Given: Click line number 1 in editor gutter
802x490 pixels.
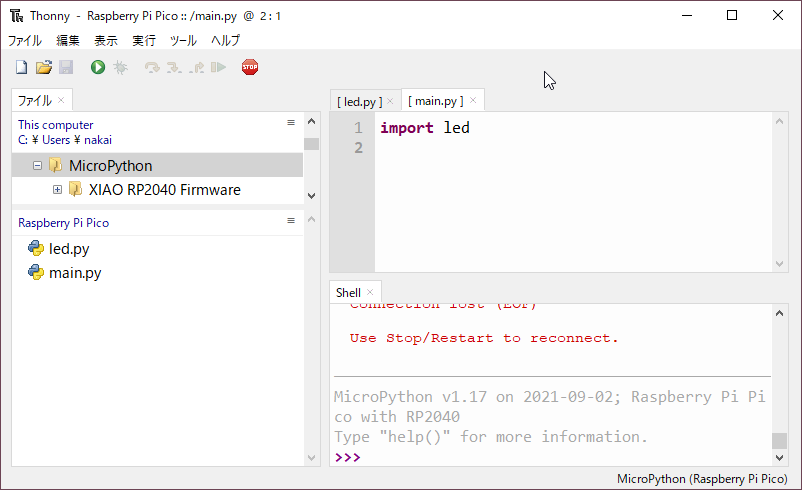Looking at the screenshot, I should [358, 127].
